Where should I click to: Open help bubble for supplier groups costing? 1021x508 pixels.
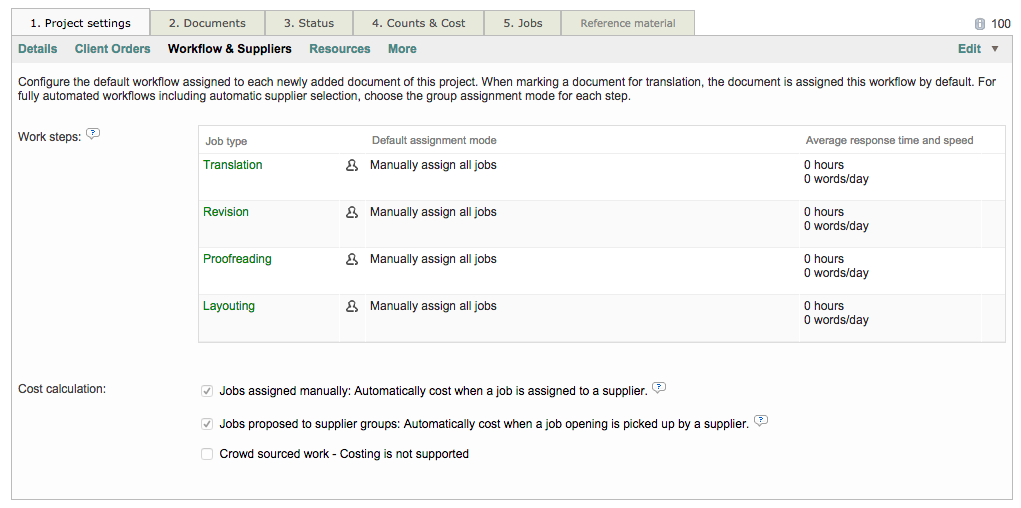761,421
